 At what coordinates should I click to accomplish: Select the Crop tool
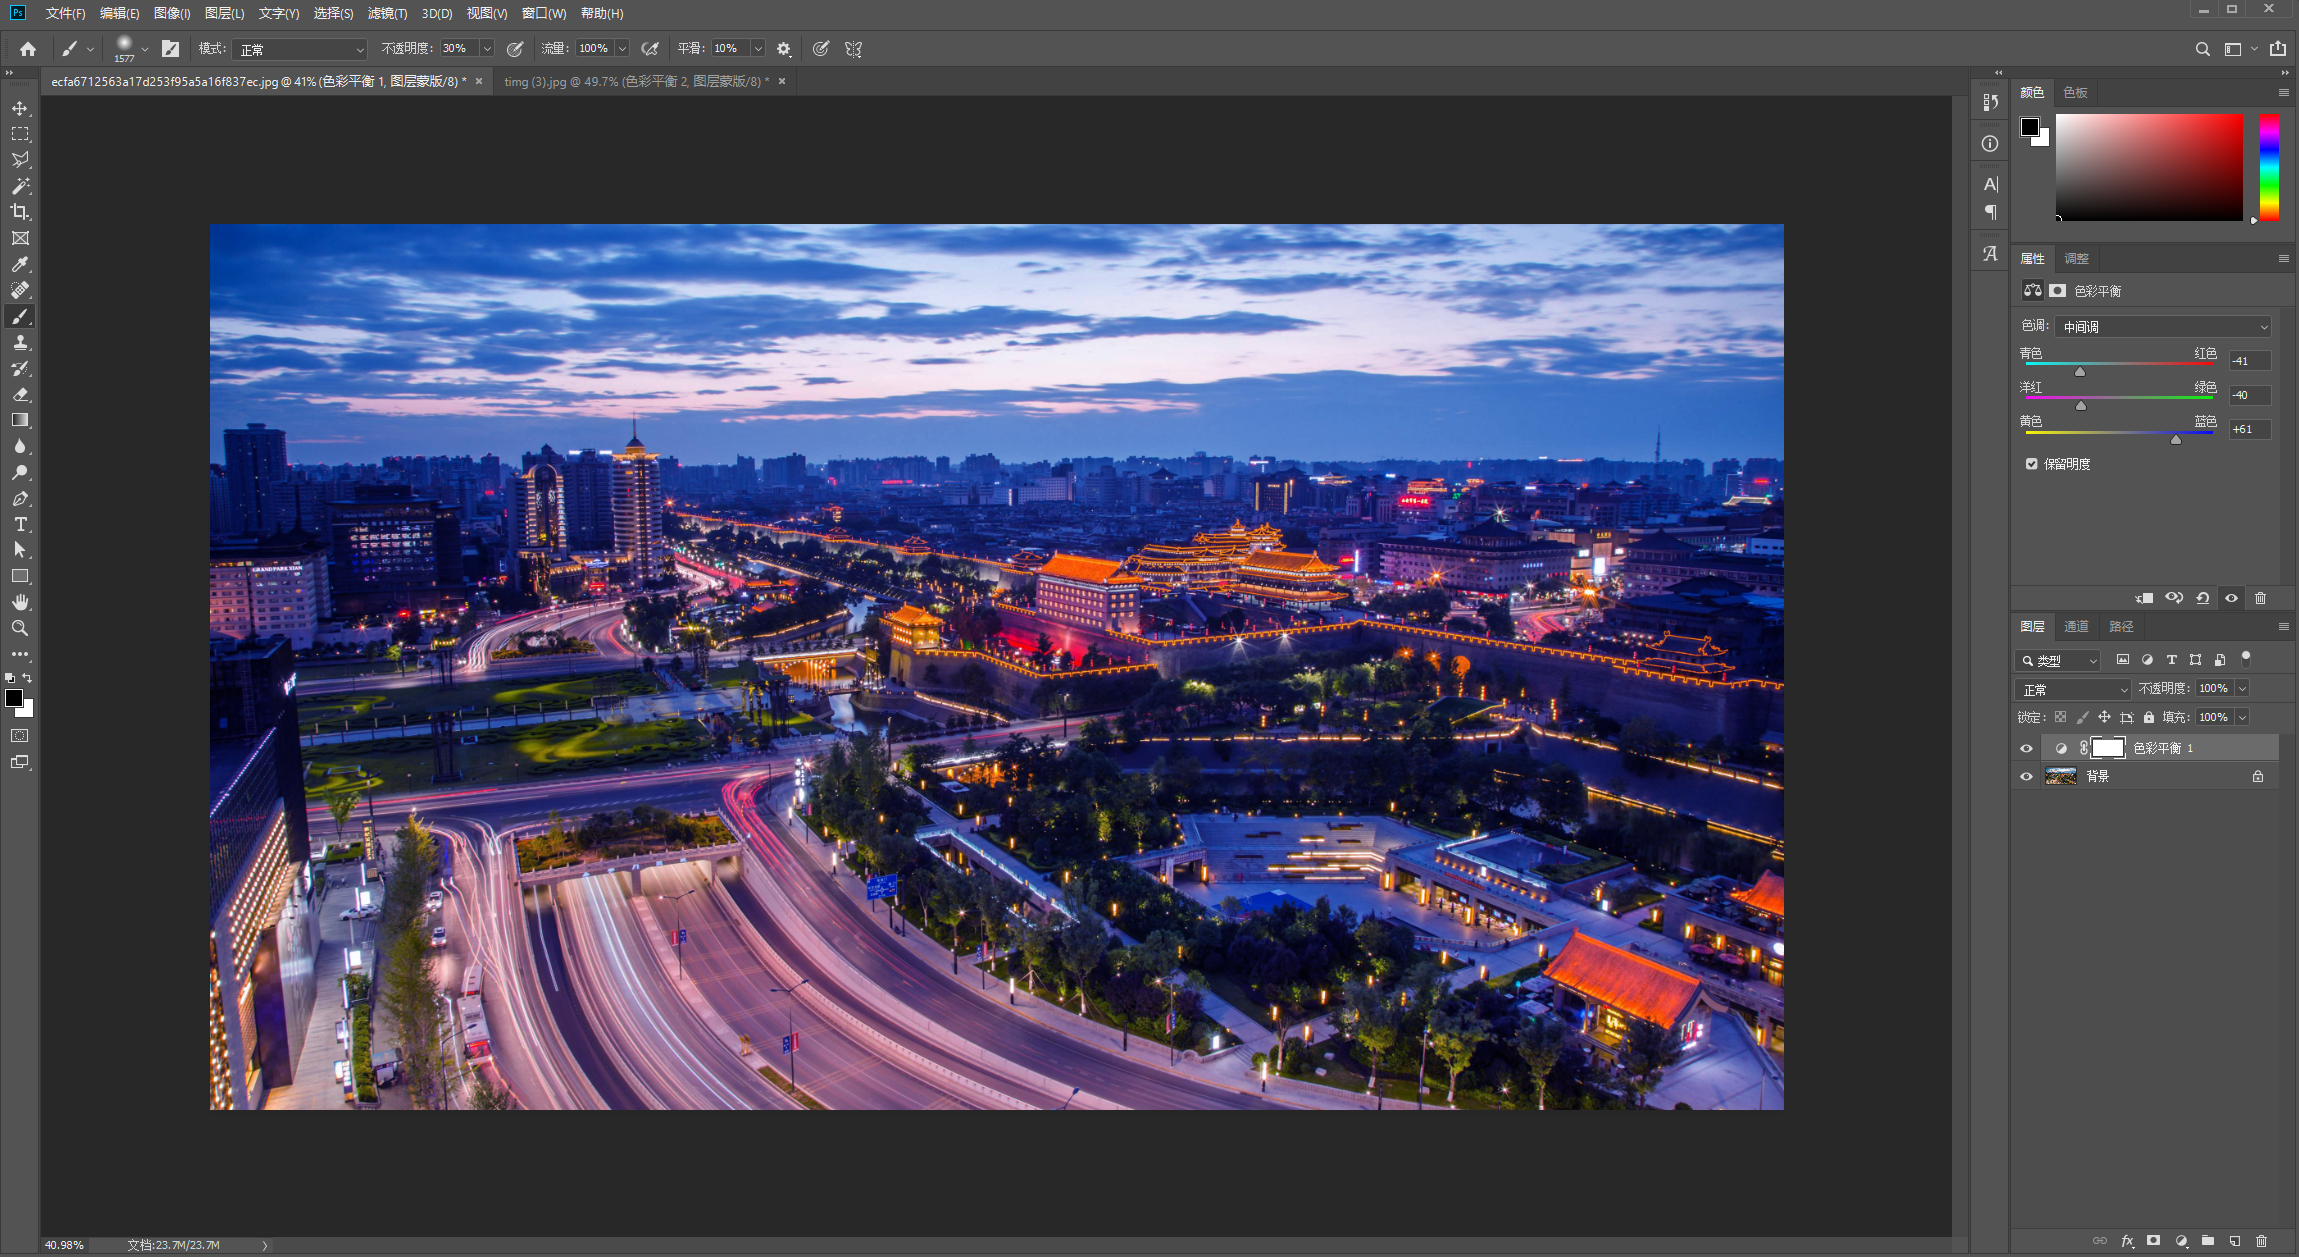click(x=20, y=212)
